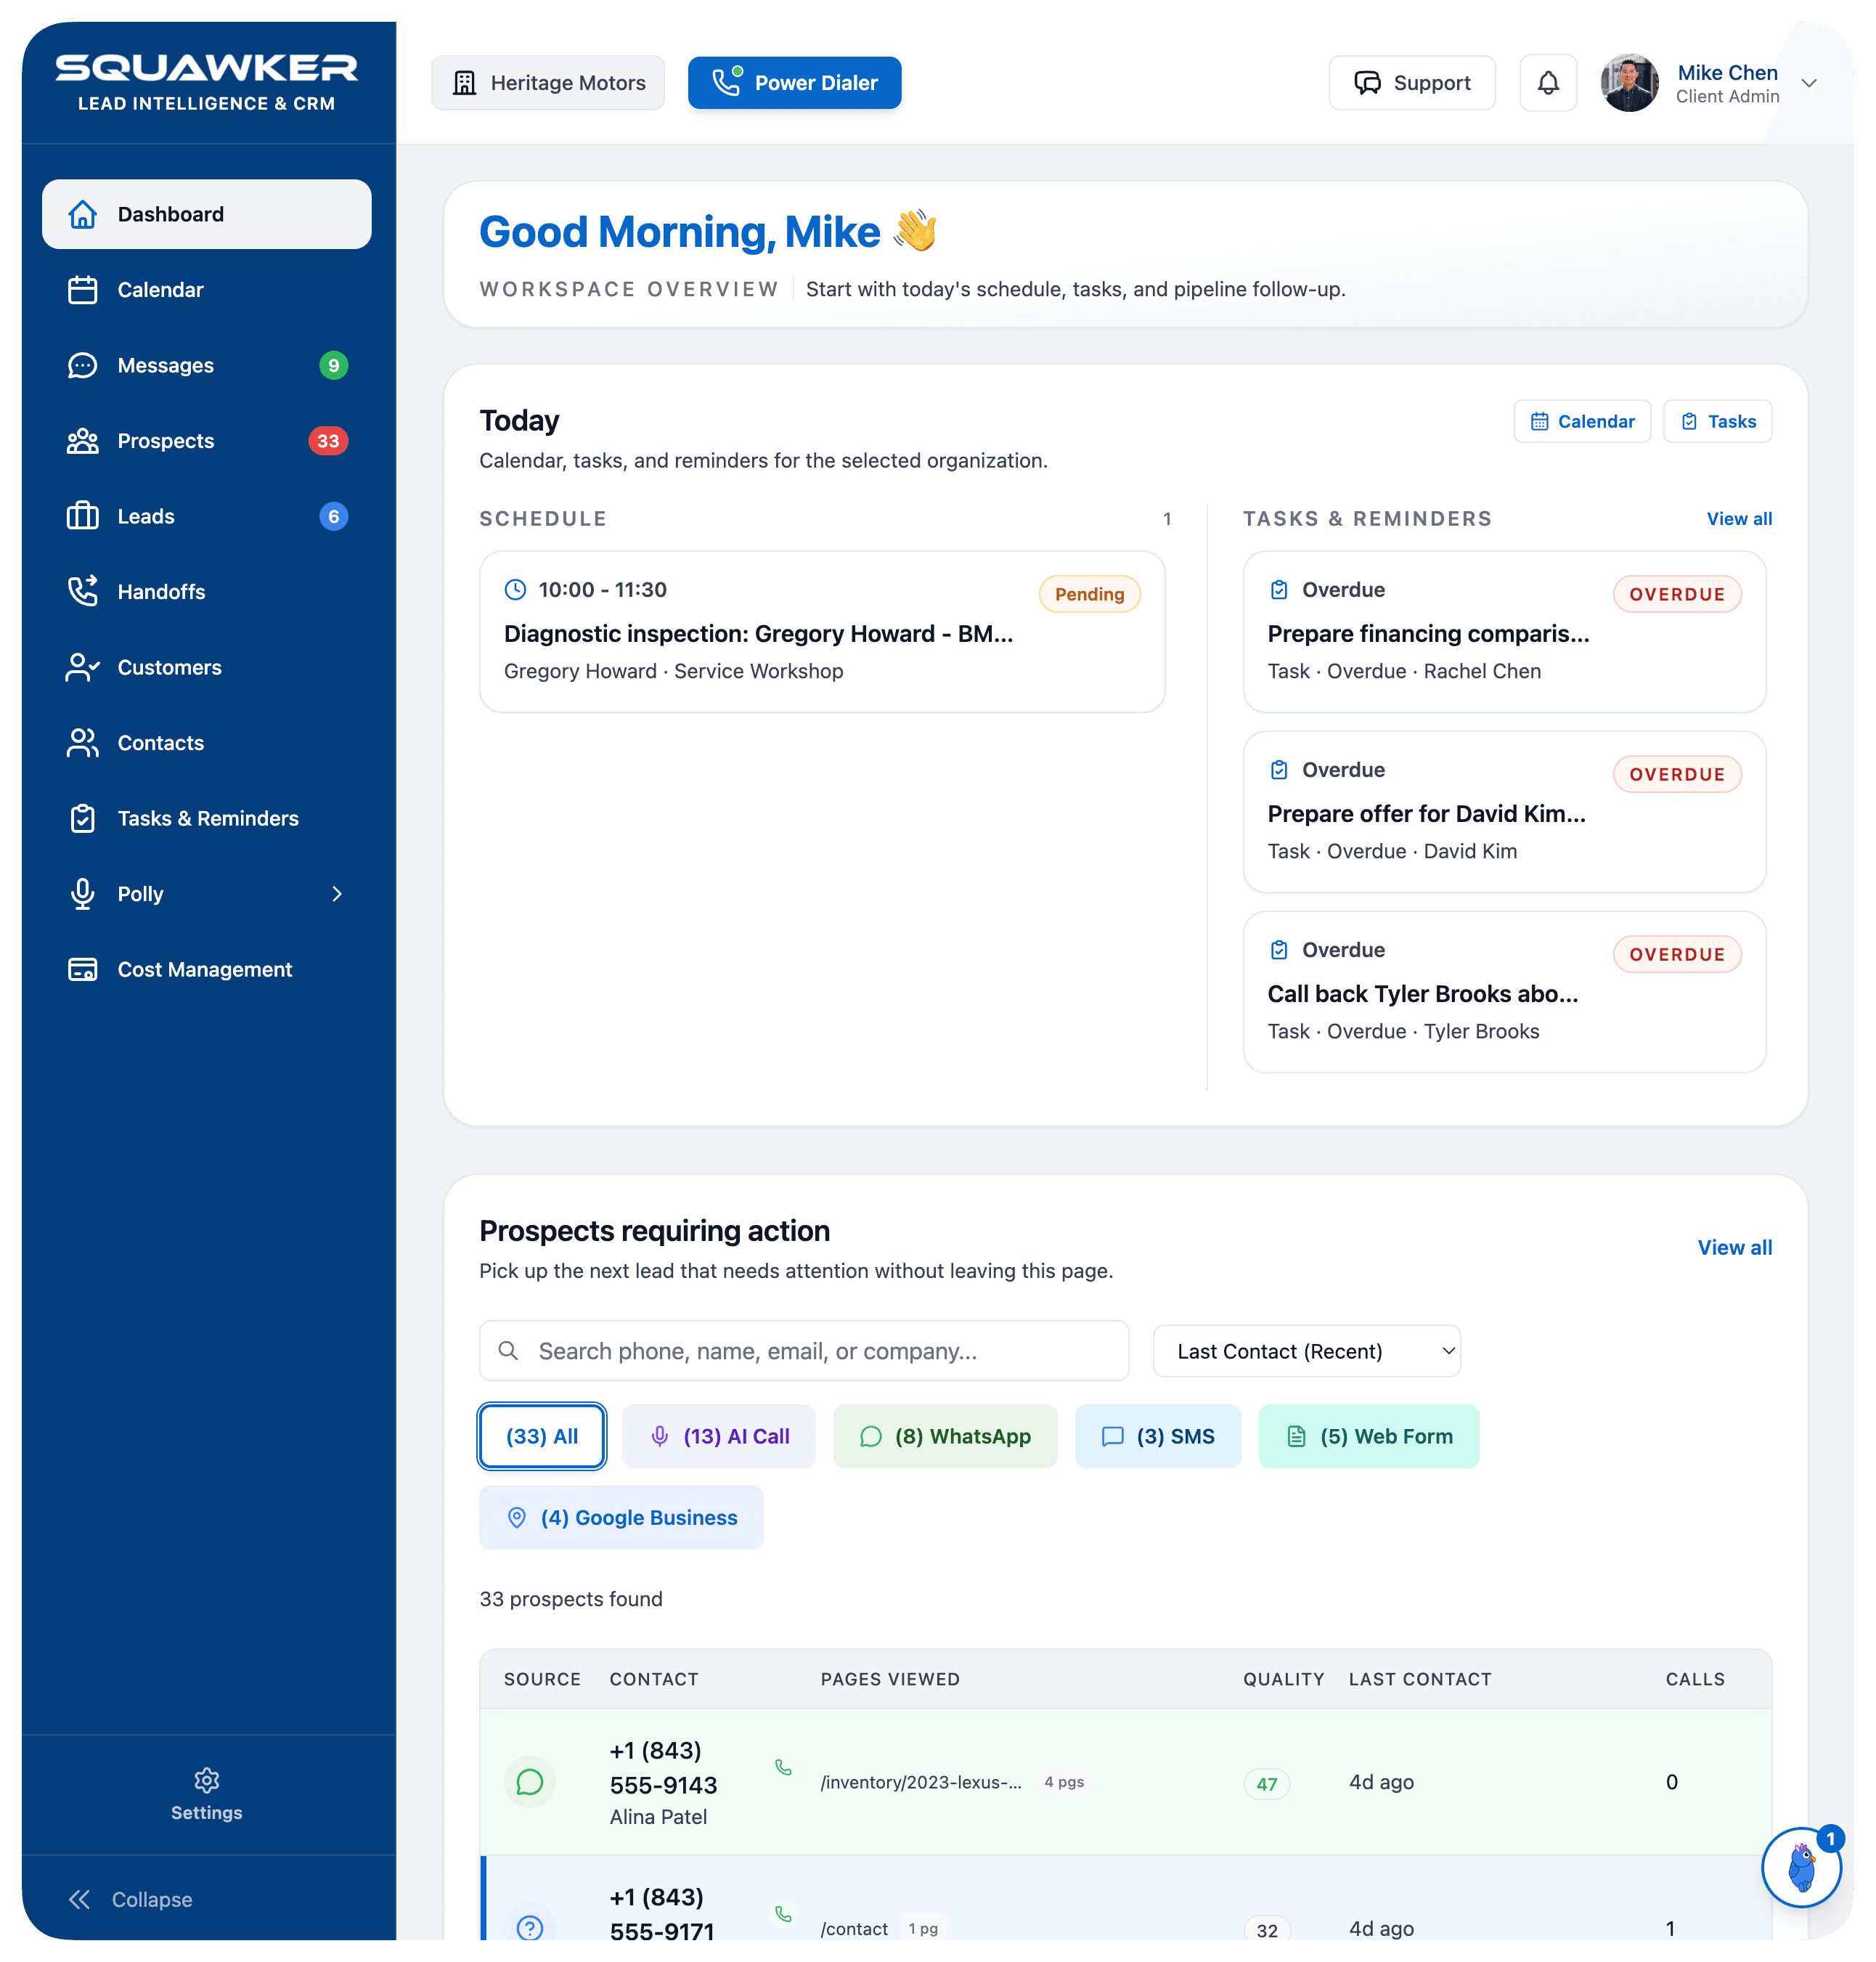Open the Prepare financing comparison task

(x=1504, y=632)
